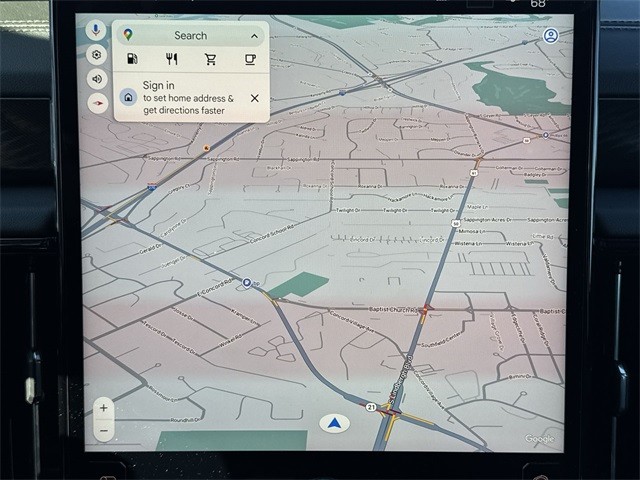Open the account profile icon
The image size is (640, 480).
550,35
